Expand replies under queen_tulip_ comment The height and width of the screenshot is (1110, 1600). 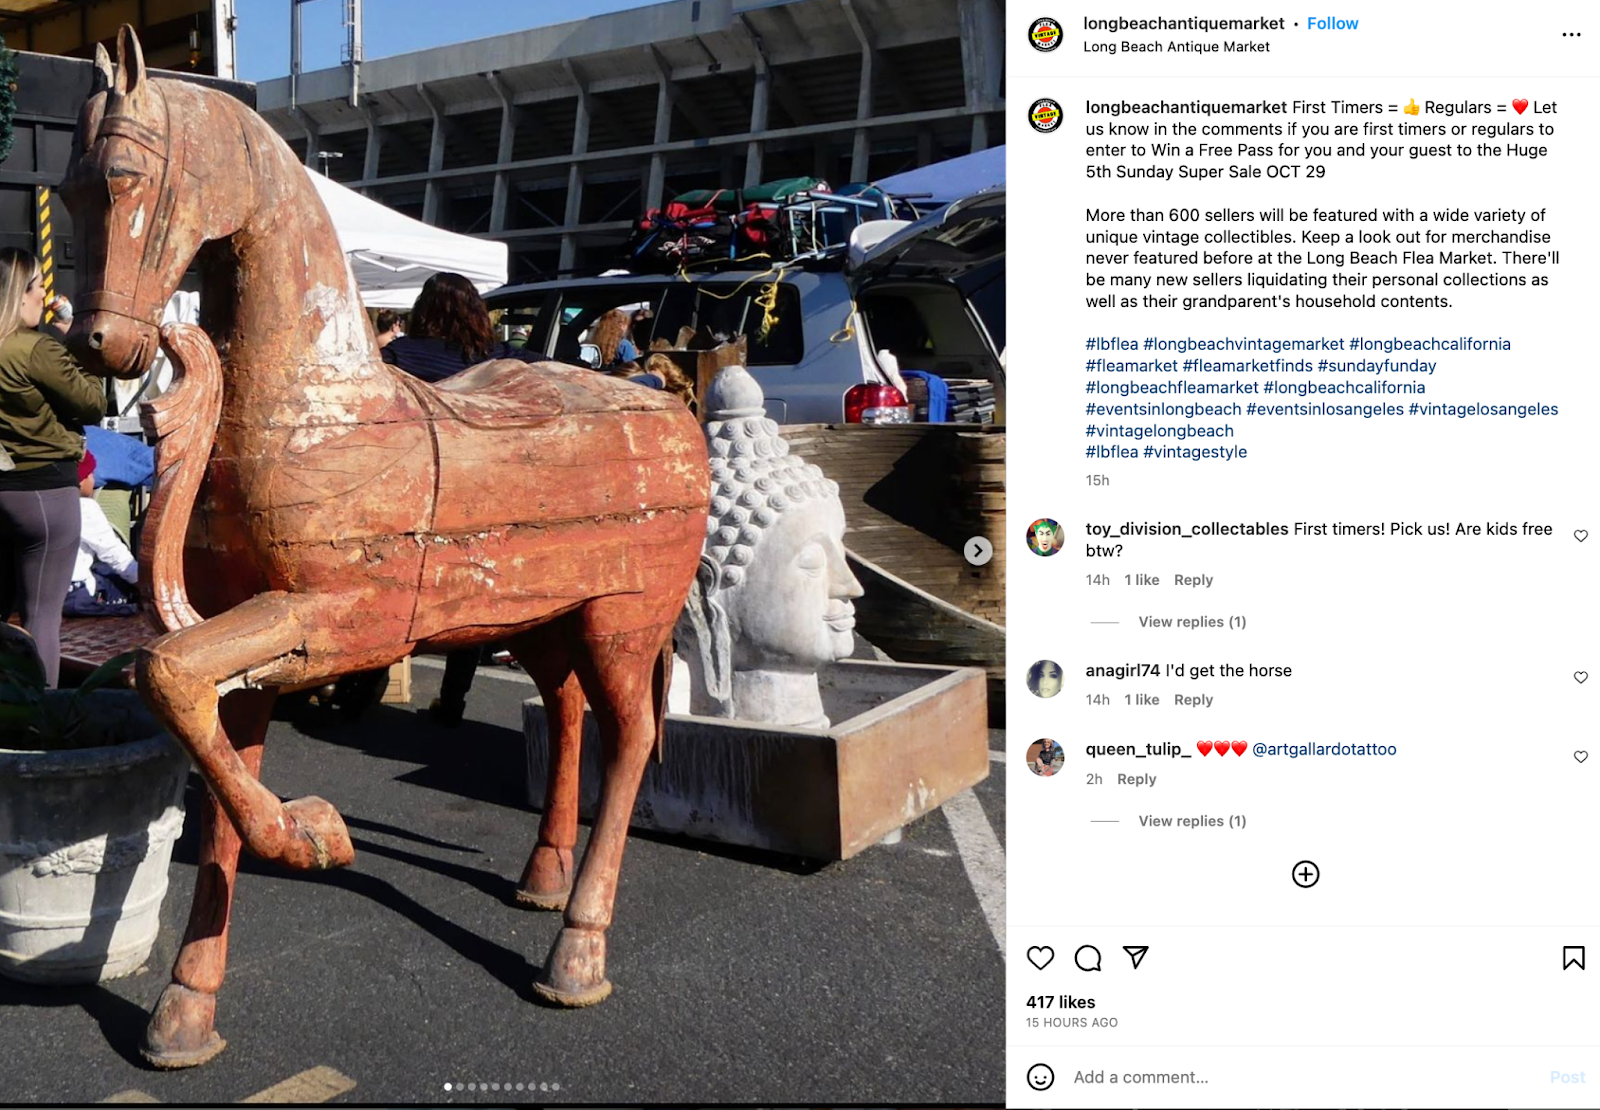[1192, 821]
